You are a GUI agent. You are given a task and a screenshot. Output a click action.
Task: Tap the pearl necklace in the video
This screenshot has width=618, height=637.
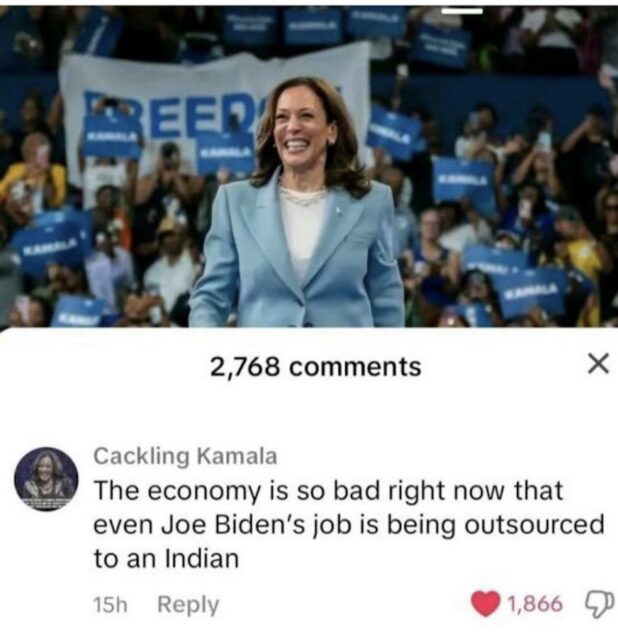302,195
